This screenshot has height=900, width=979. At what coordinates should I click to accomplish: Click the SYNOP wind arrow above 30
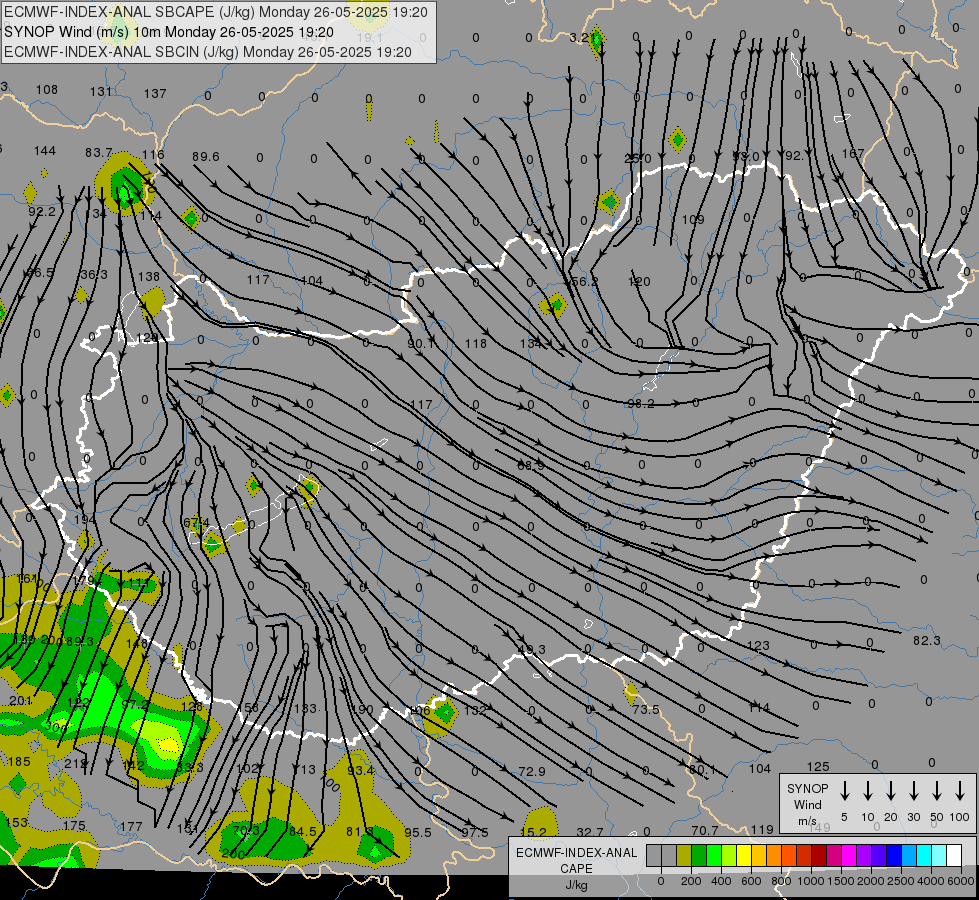913,791
